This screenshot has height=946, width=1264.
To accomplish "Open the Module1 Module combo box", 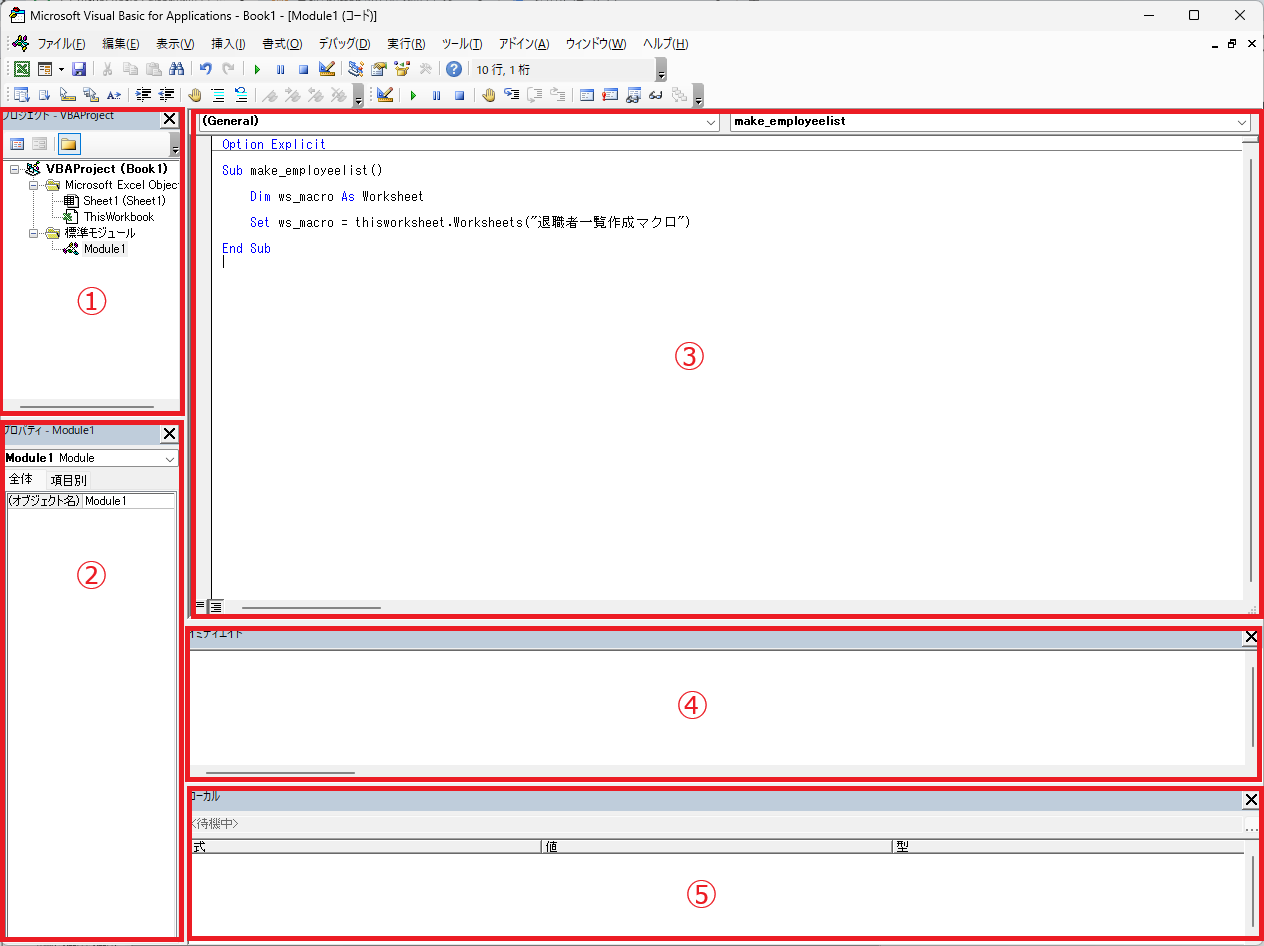I will point(170,458).
